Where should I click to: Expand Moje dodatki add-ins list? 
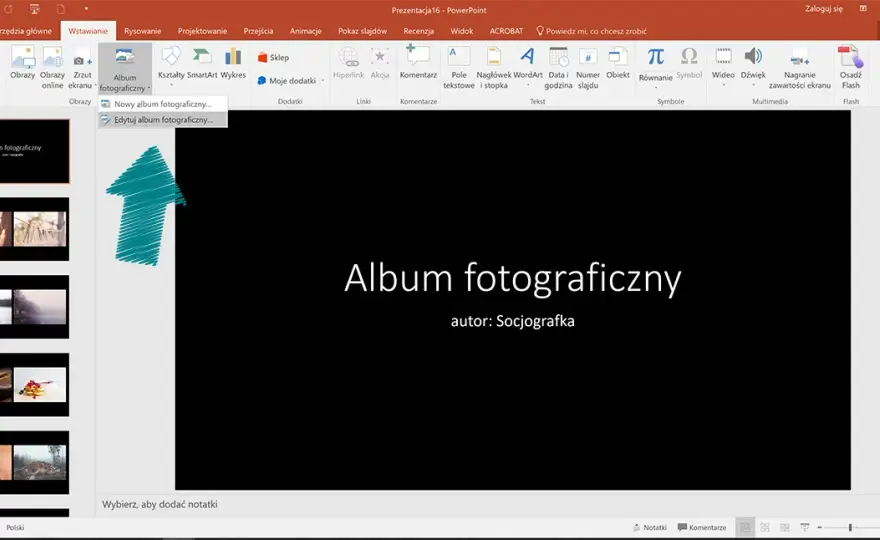pyautogui.click(x=291, y=81)
